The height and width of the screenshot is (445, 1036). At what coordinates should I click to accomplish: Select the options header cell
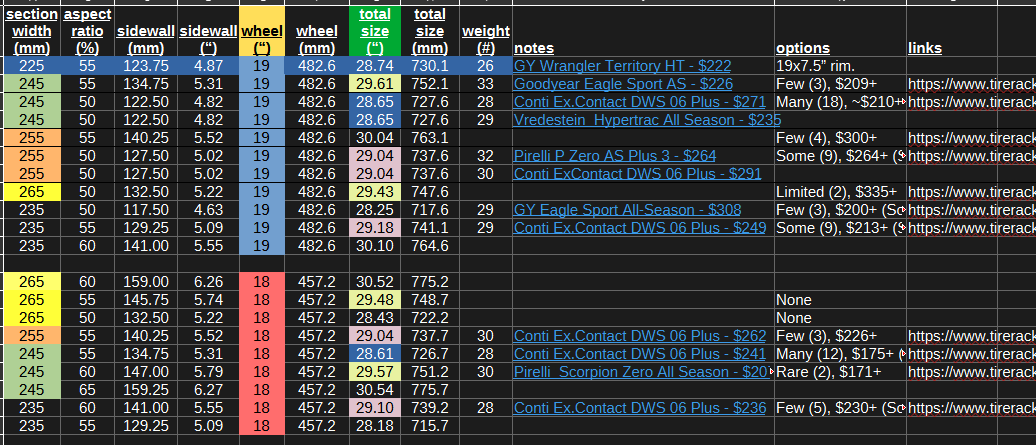pyautogui.click(x=840, y=31)
